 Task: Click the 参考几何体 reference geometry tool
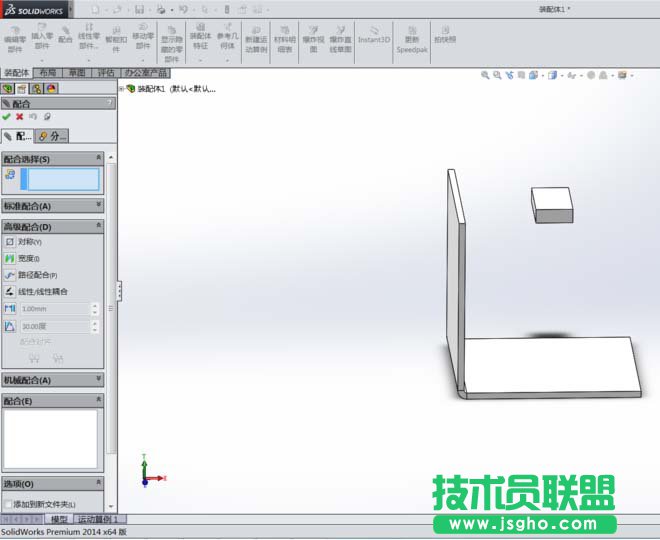(227, 37)
